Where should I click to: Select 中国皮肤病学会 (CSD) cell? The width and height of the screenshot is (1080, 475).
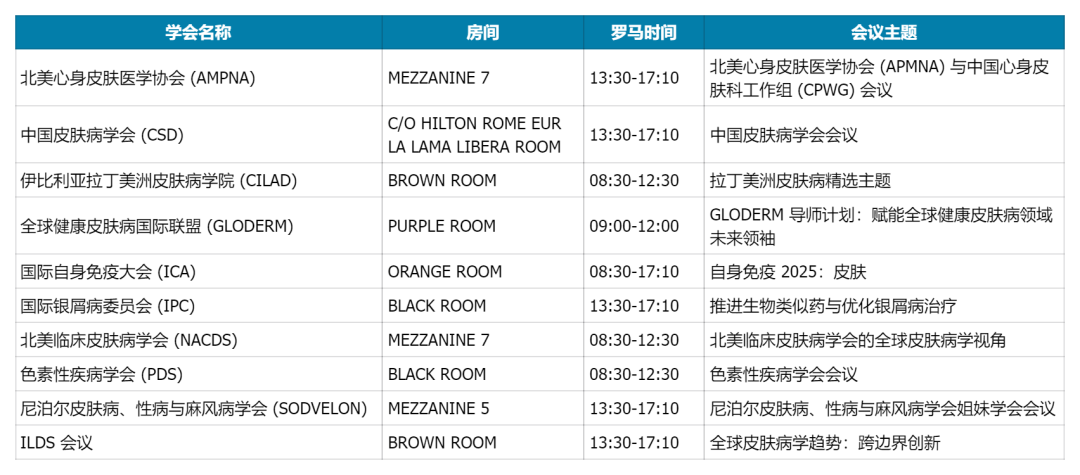click(x=198, y=135)
